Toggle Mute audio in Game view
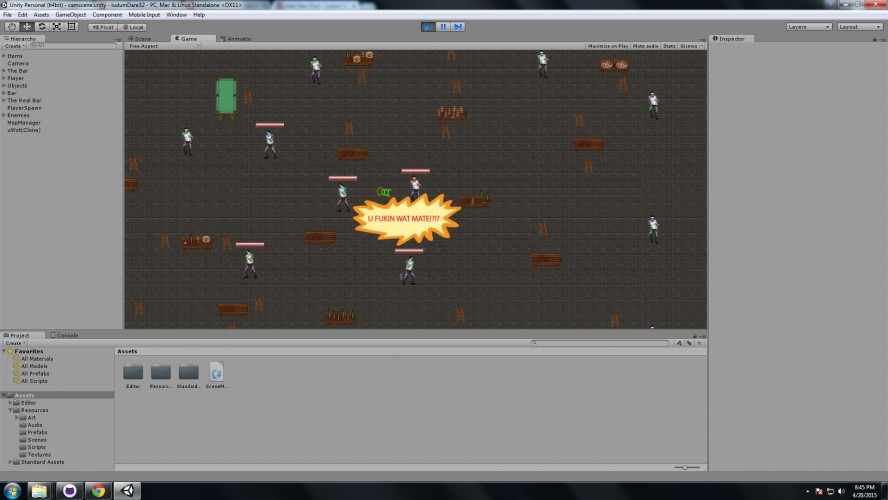888x500 pixels. [645, 46]
